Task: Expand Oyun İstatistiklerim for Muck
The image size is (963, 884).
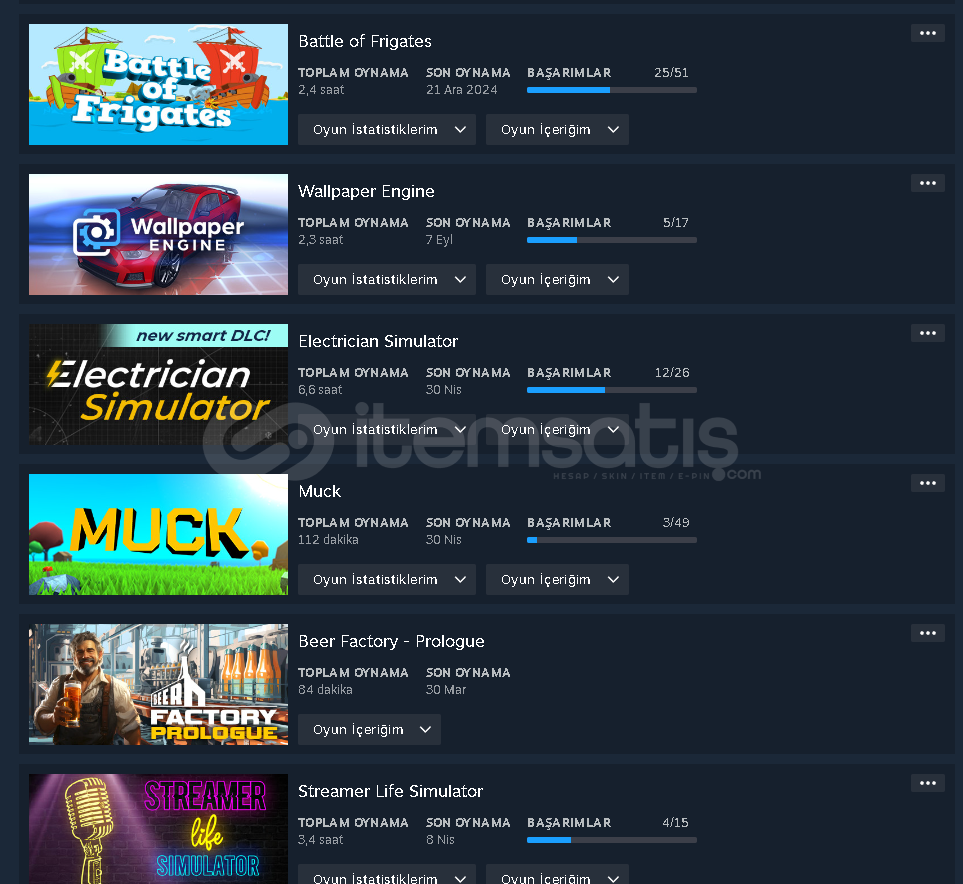Action: coord(387,579)
